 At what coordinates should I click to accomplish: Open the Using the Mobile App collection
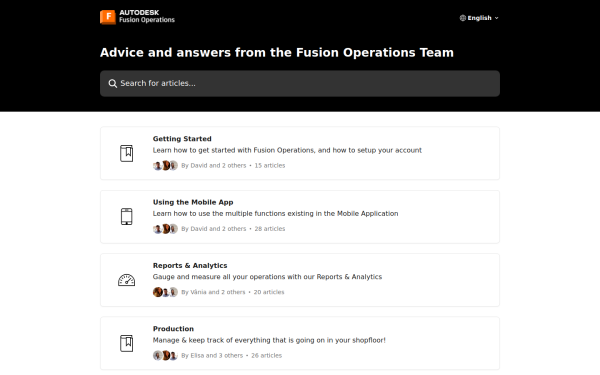coord(300,217)
